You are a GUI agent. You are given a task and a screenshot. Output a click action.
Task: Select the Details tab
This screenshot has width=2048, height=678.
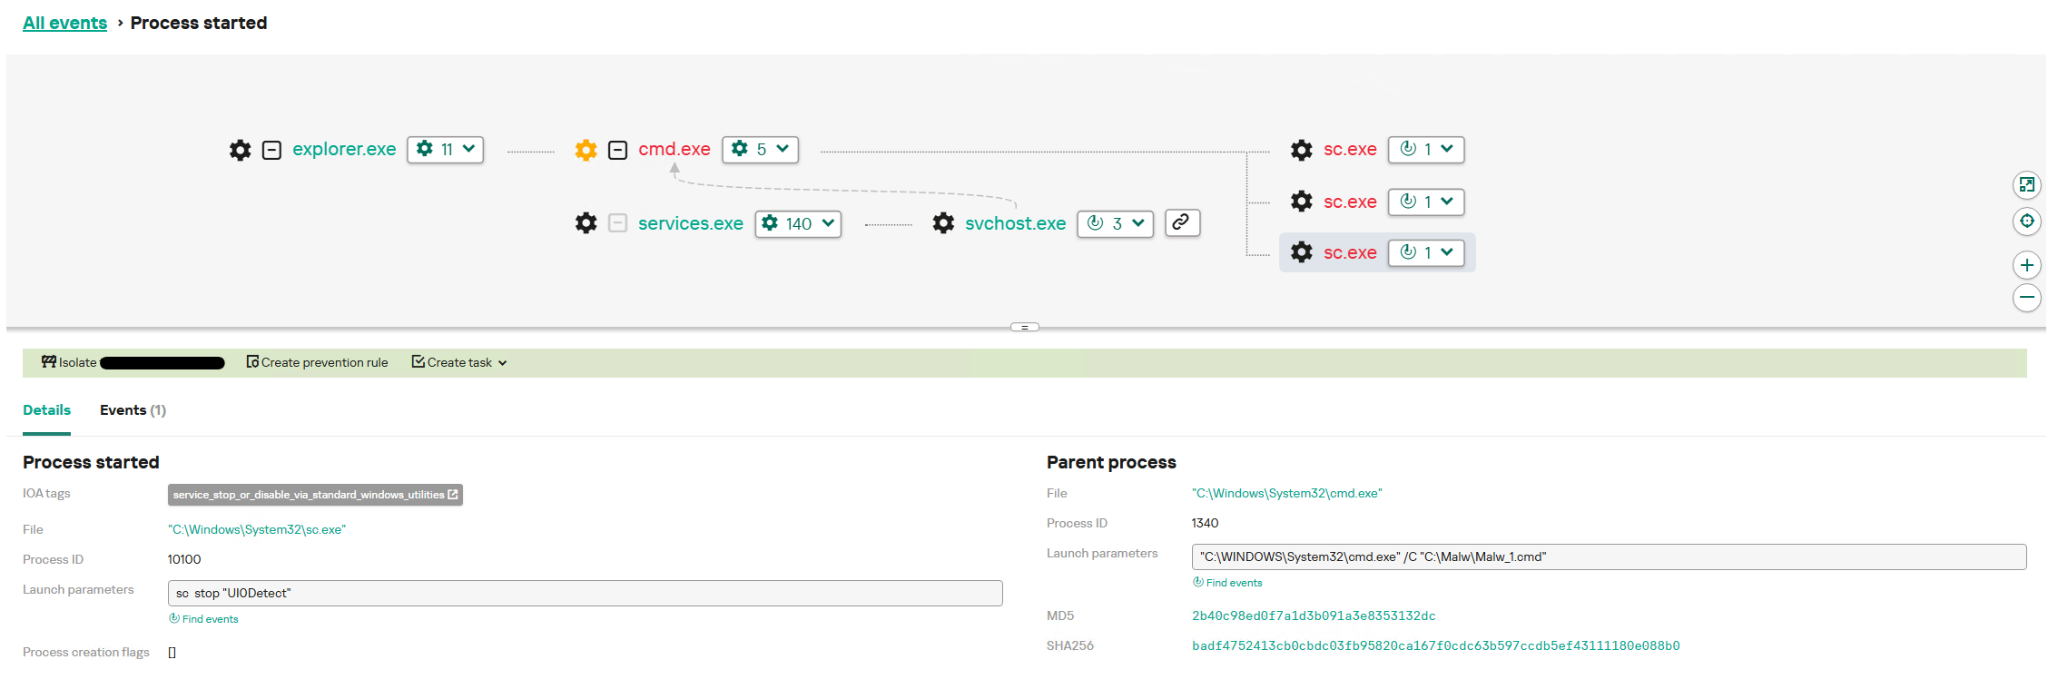click(47, 410)
